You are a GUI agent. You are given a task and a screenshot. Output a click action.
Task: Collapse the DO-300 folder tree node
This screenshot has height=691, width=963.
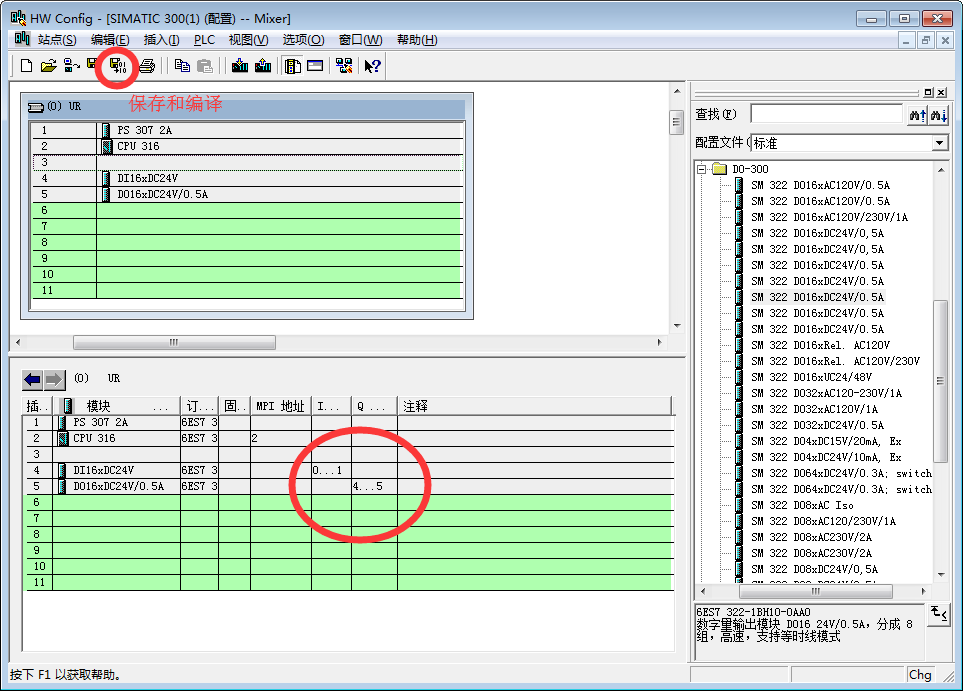pos(702,169)
